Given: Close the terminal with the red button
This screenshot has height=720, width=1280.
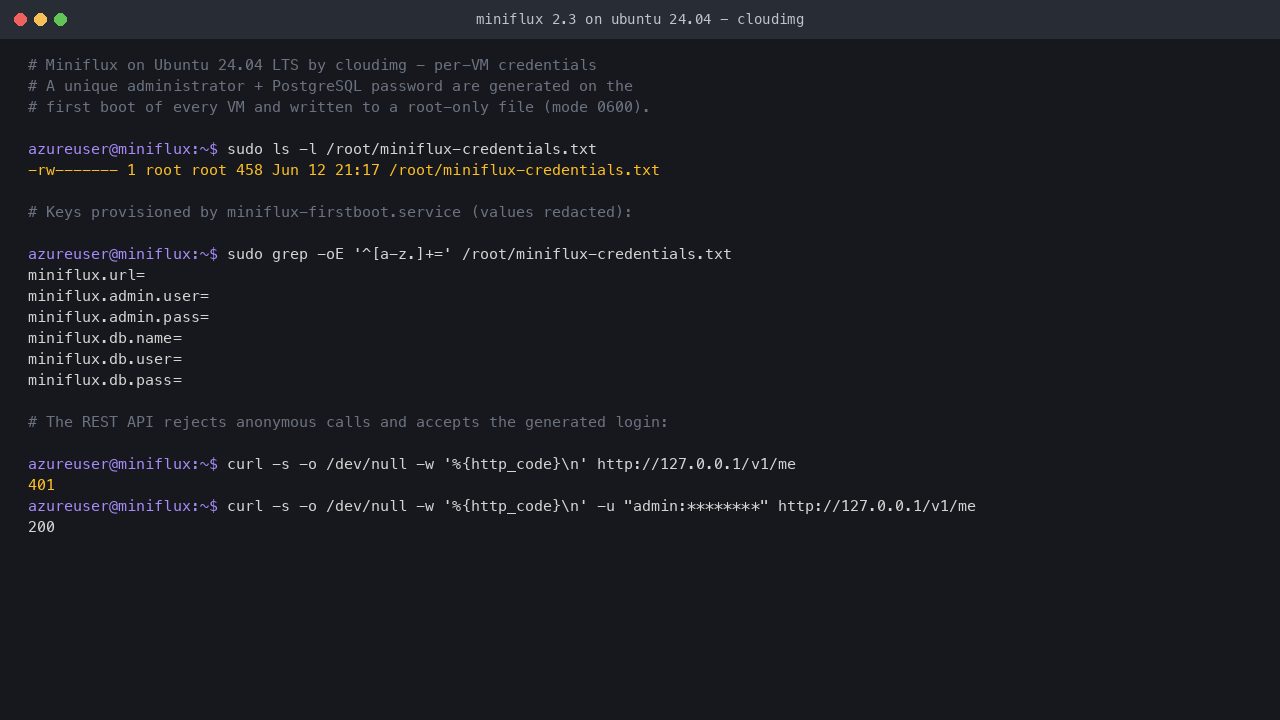Looking at the screenshot, I should pos(20,19).
